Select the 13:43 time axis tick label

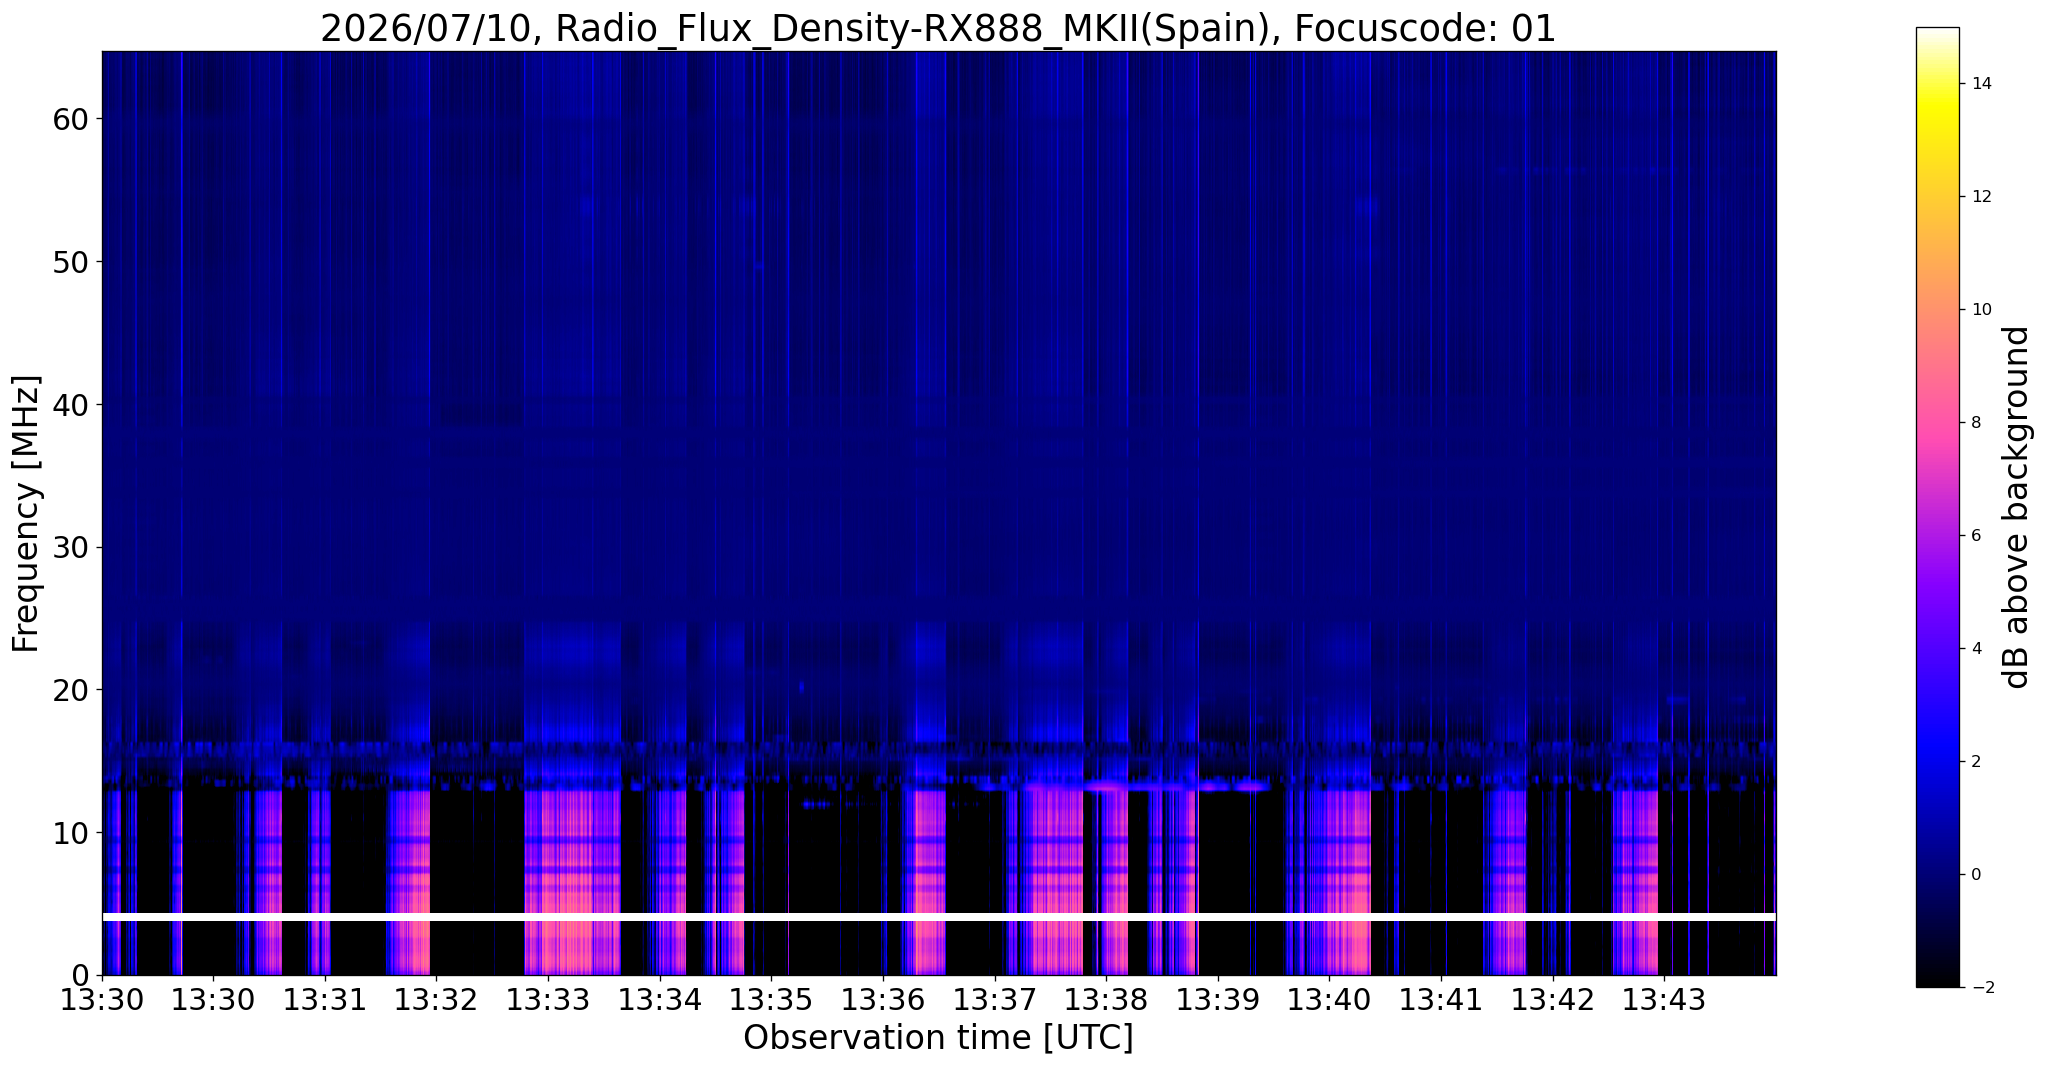pos(1664,999)
